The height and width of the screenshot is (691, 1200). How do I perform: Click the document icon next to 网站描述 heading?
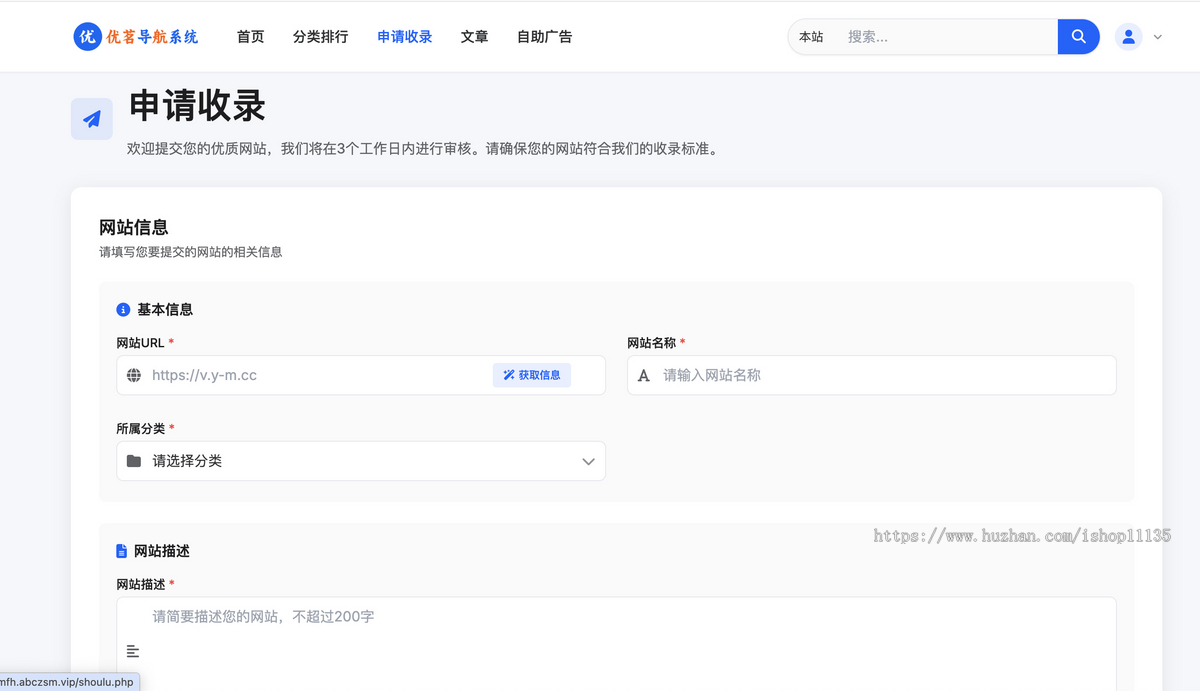(122, 551)
